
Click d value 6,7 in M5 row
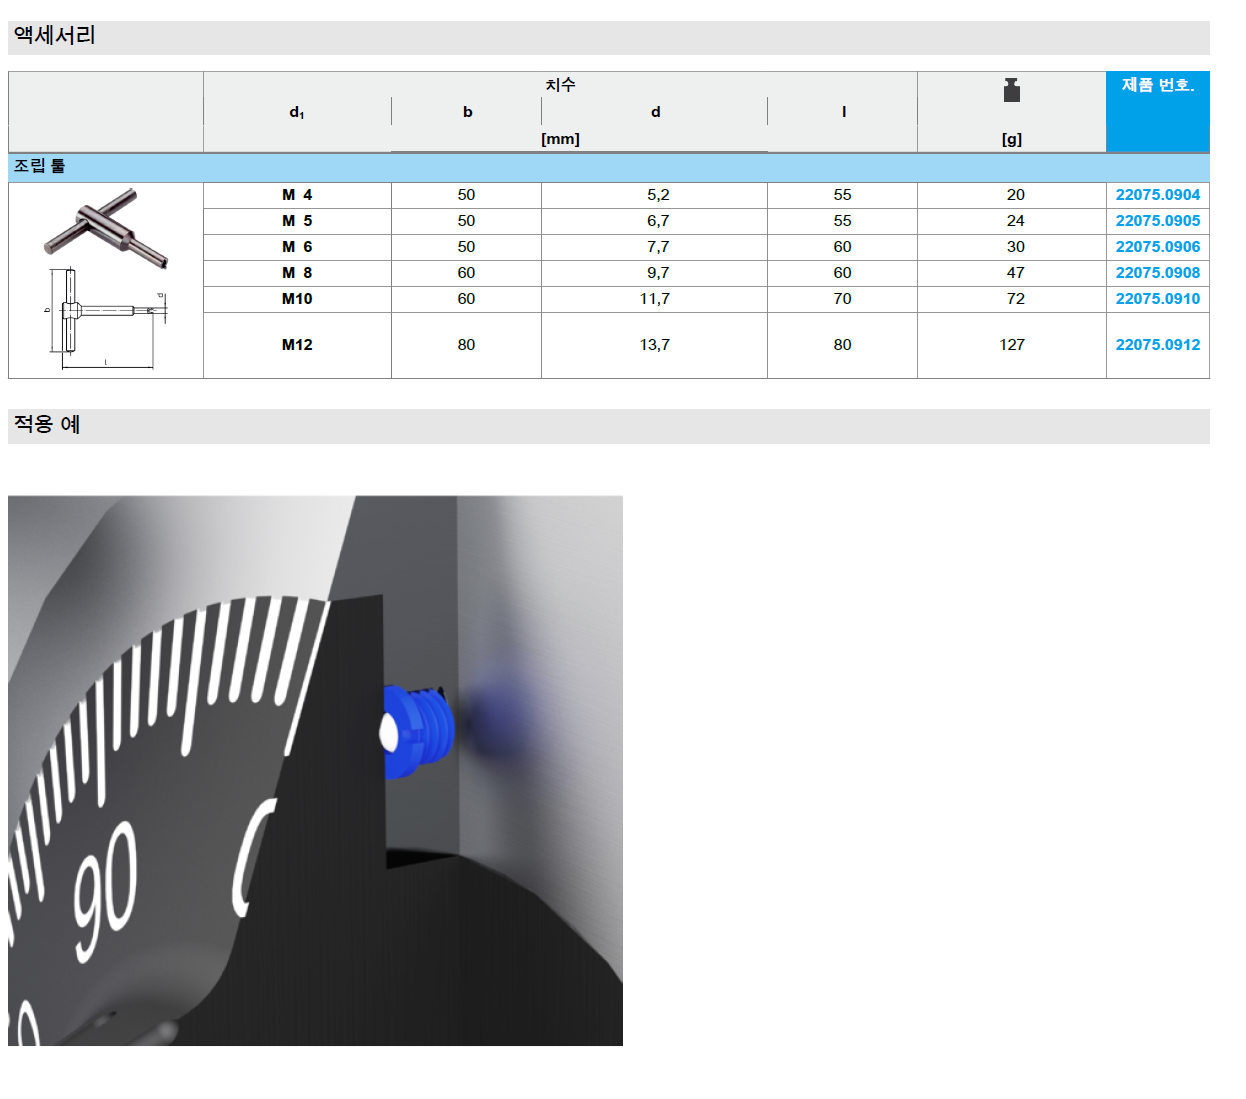[658, 221]
